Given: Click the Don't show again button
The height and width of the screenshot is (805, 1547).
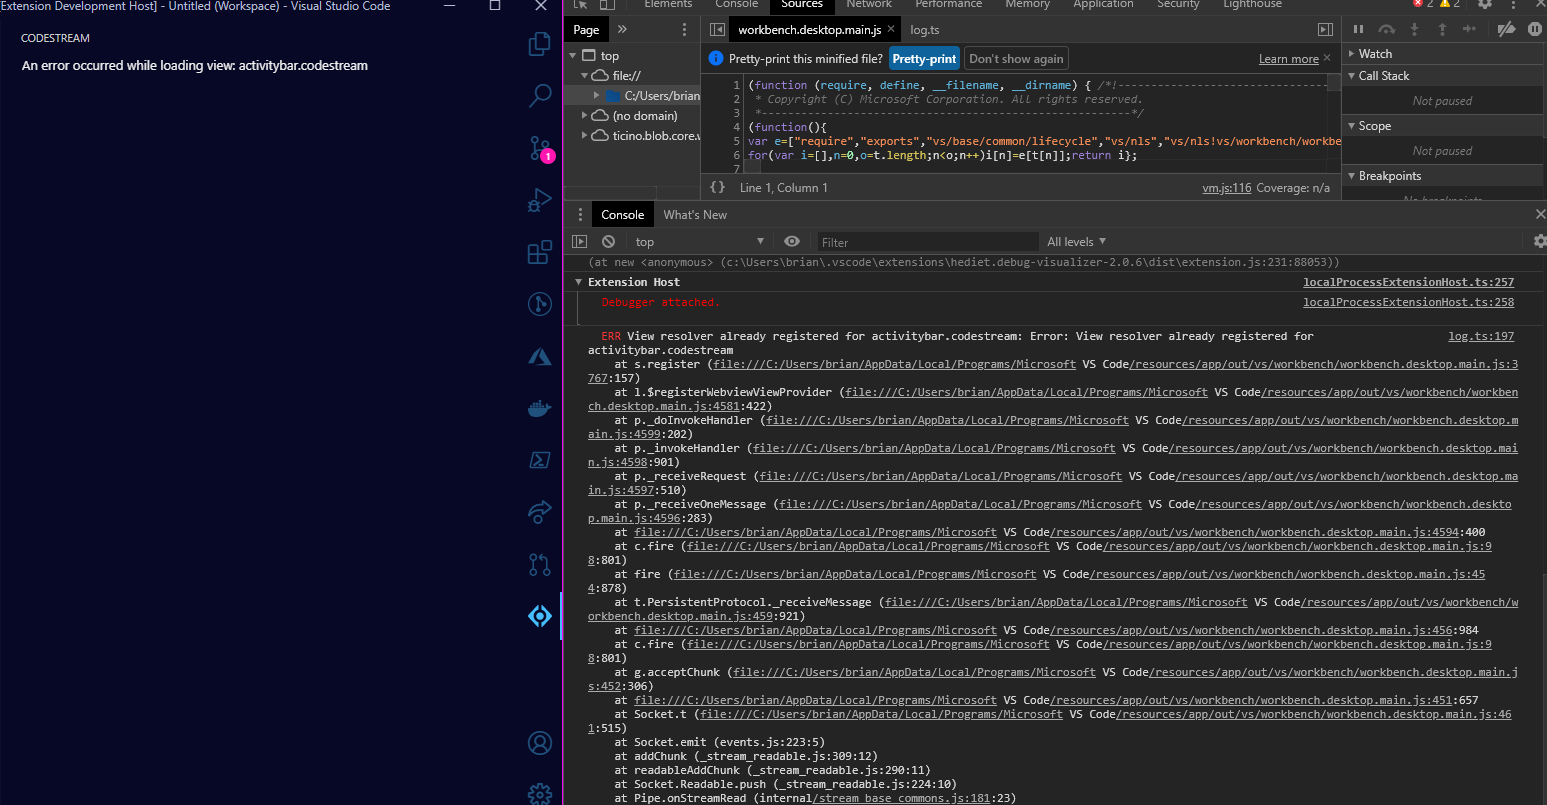Looking at the screenshot, I should click(1016, 58).
